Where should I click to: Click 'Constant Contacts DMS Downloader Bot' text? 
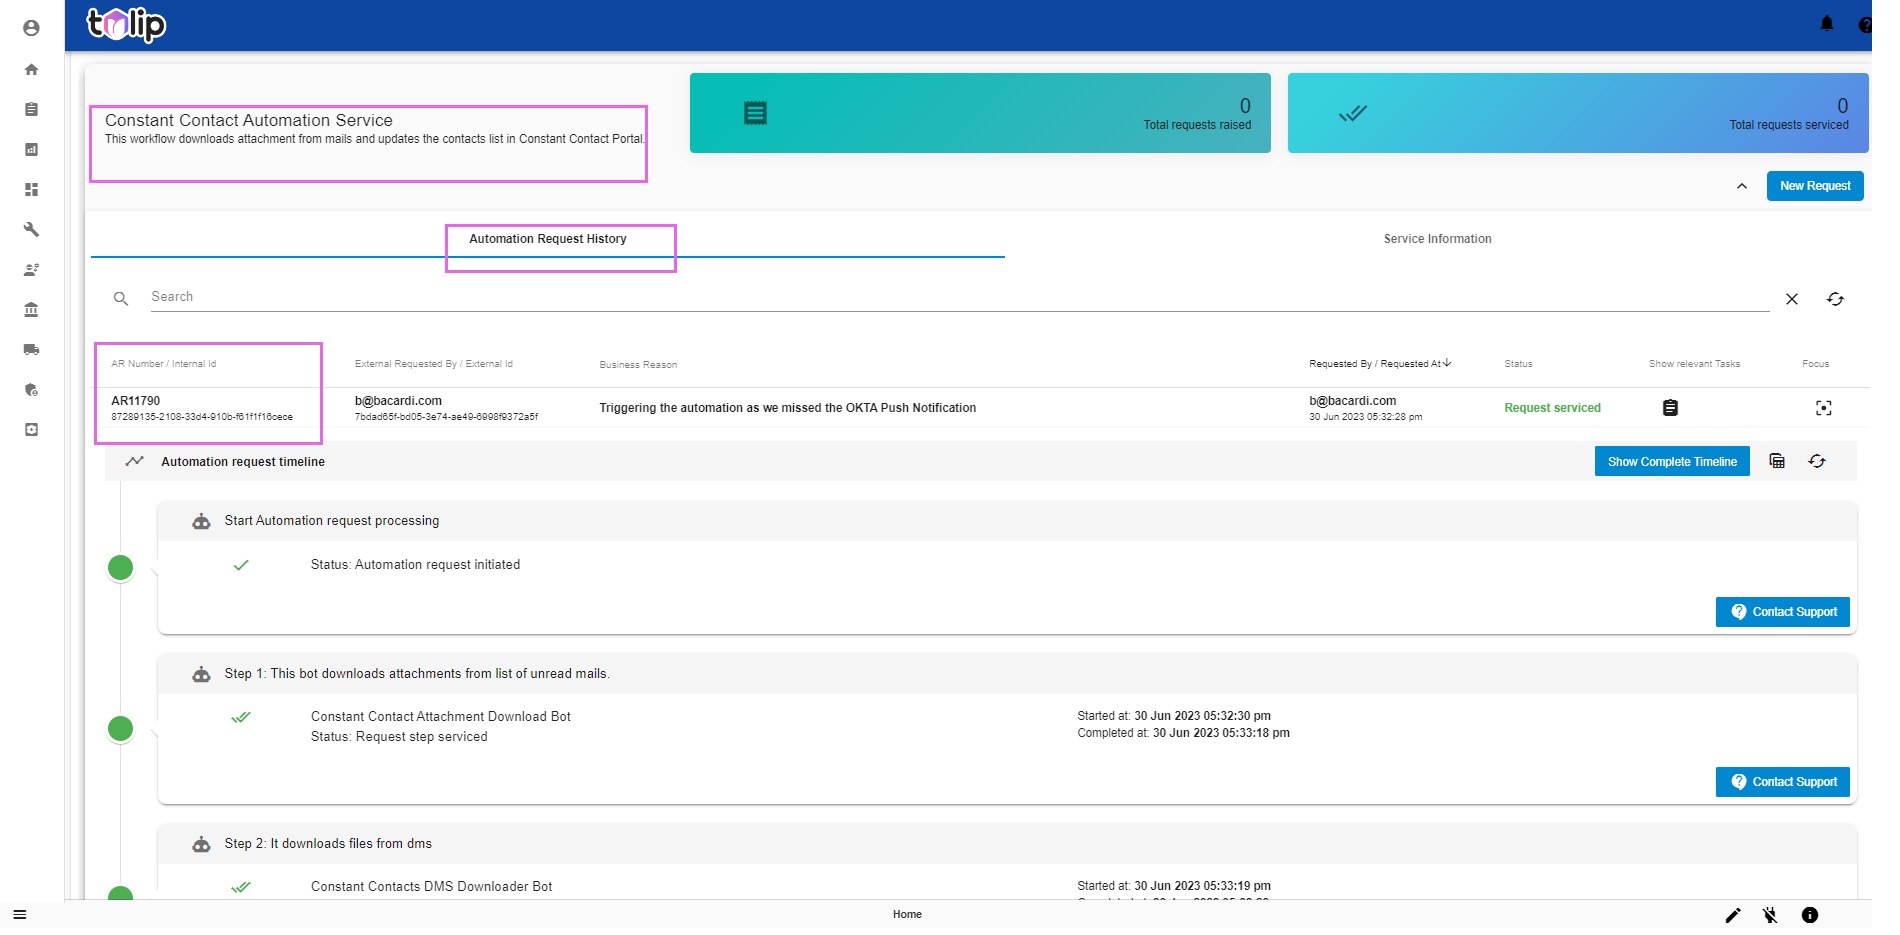click(431, 887)
